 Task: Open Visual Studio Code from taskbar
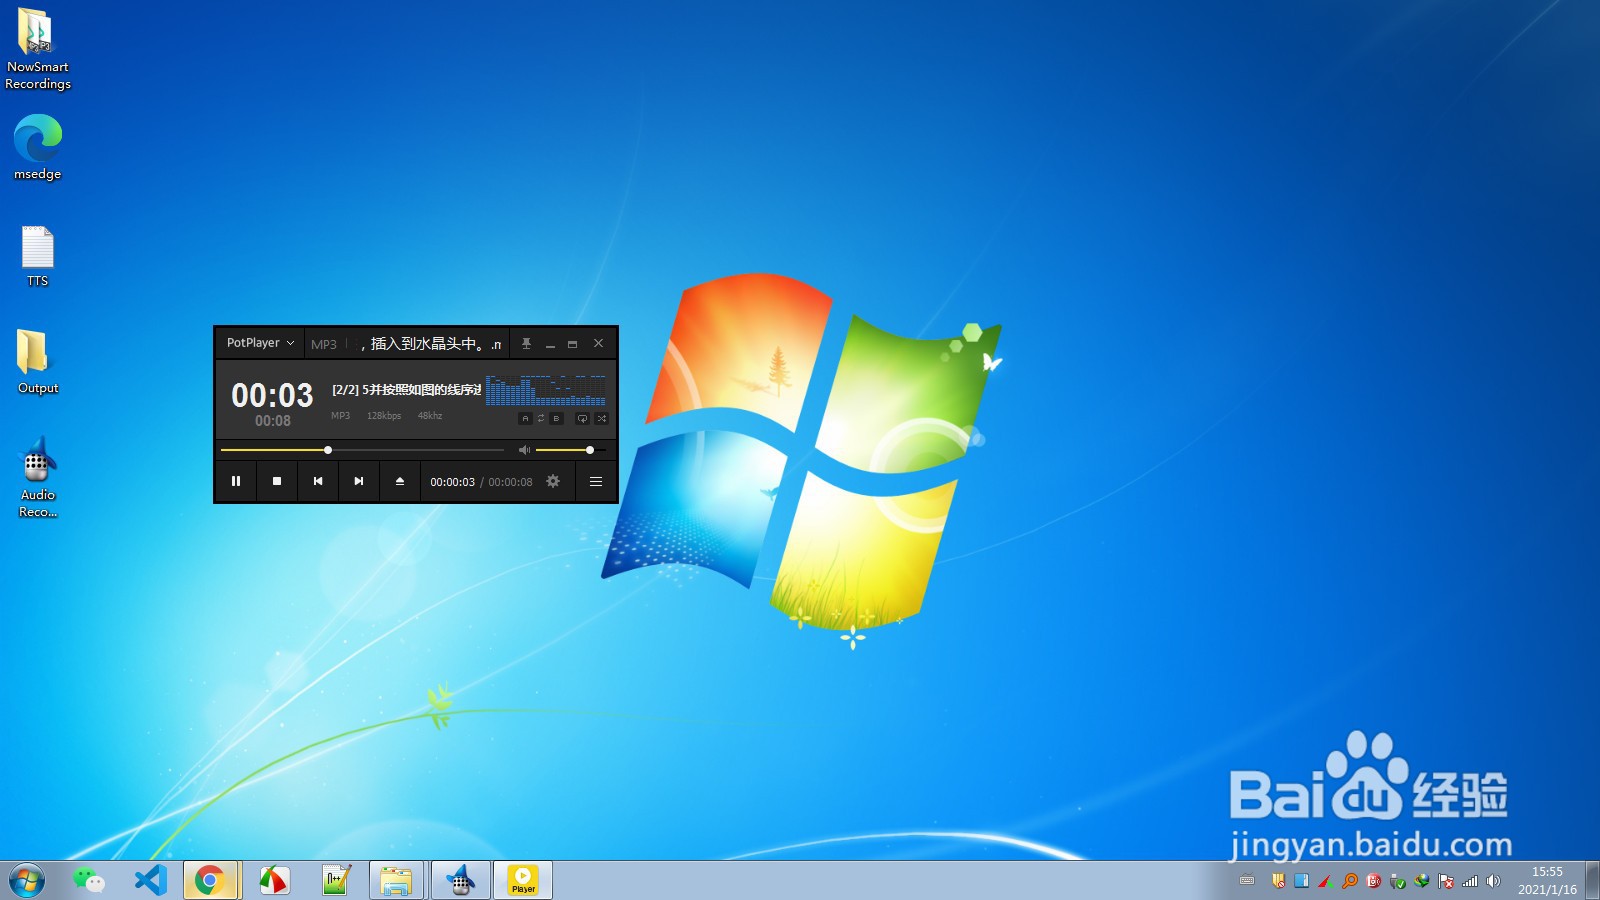click(x=150, y=881)
